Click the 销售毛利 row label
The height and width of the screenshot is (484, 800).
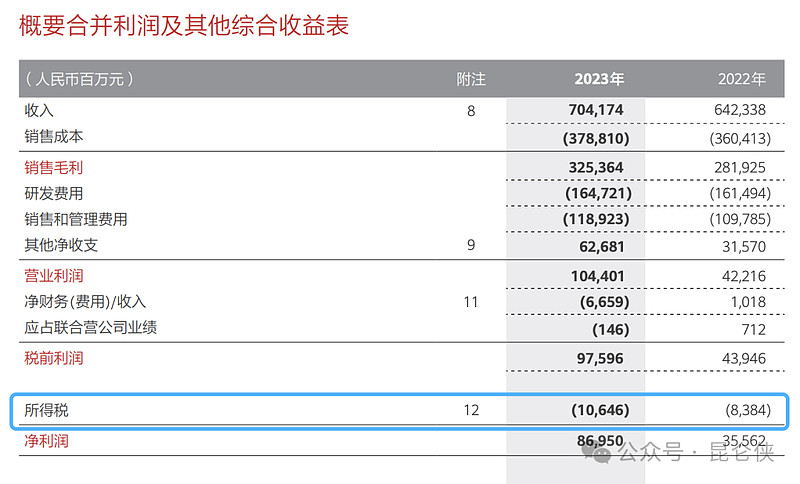(x=54, y=167)
